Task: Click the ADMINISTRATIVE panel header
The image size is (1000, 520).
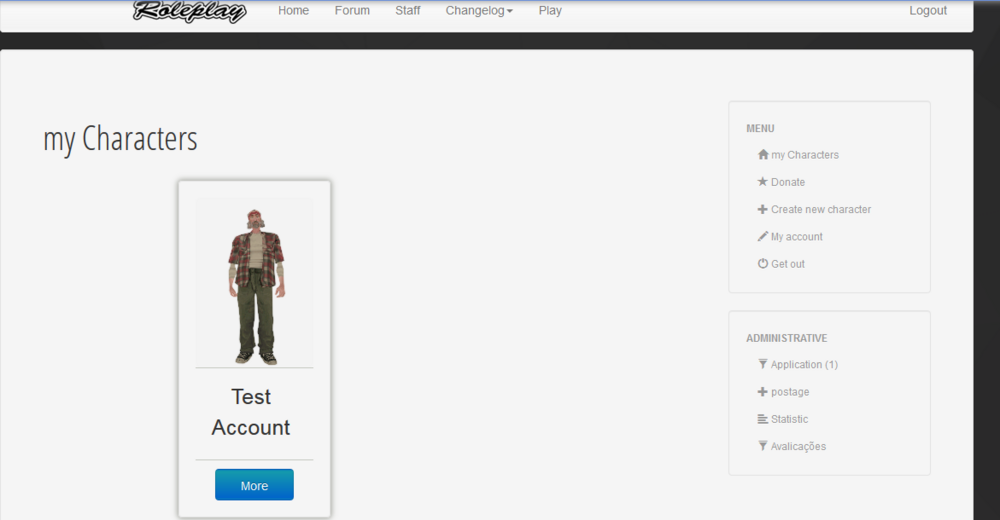Action: pyautogui.click(x=786, y=338)
